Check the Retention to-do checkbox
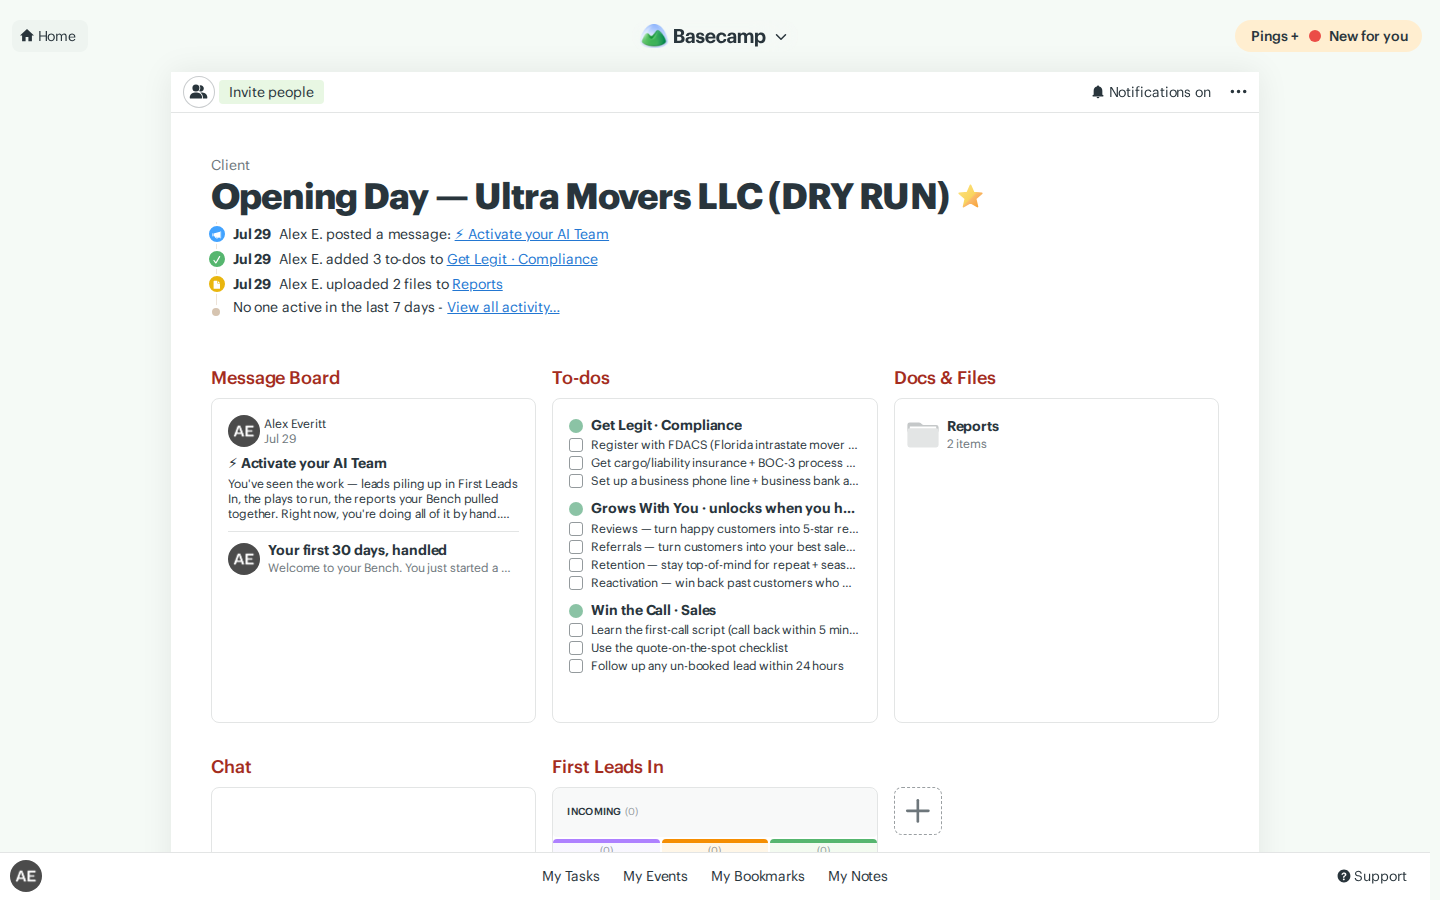The height and width of the screenshot is (900, 1440). tap(576, 565)
